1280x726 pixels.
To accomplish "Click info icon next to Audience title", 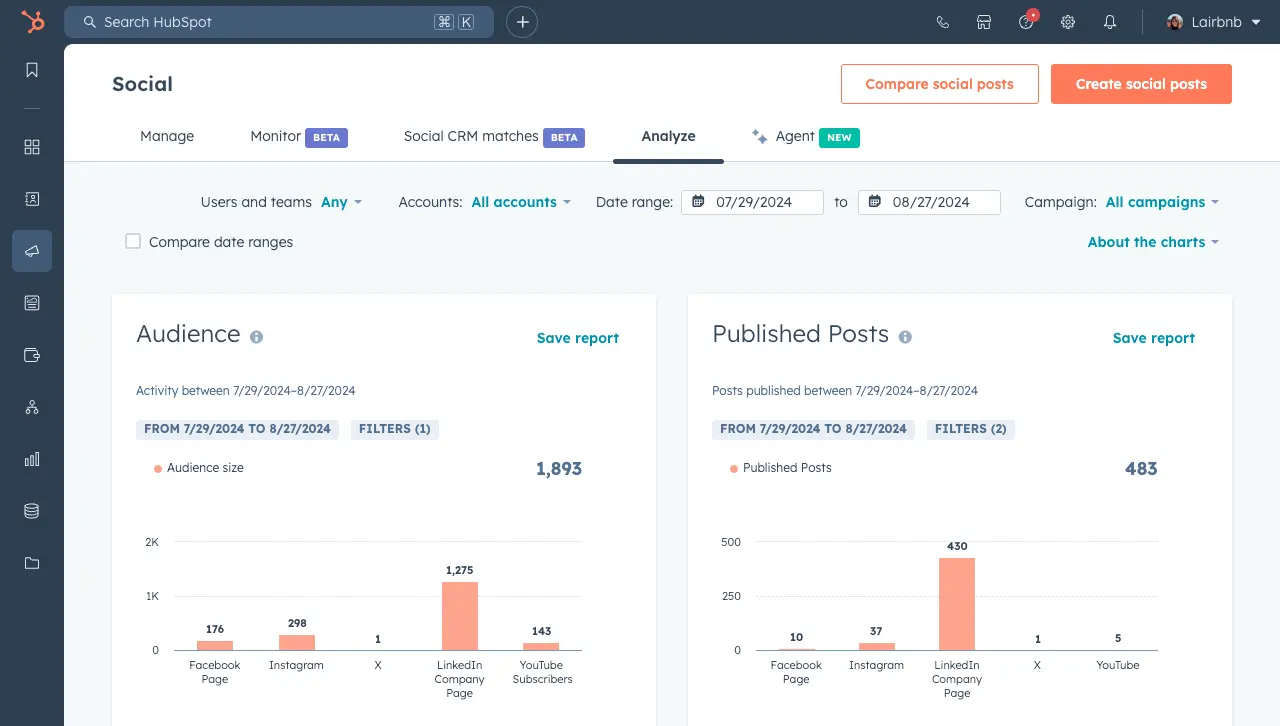I will pyautogui.click(x=256, y=337).
